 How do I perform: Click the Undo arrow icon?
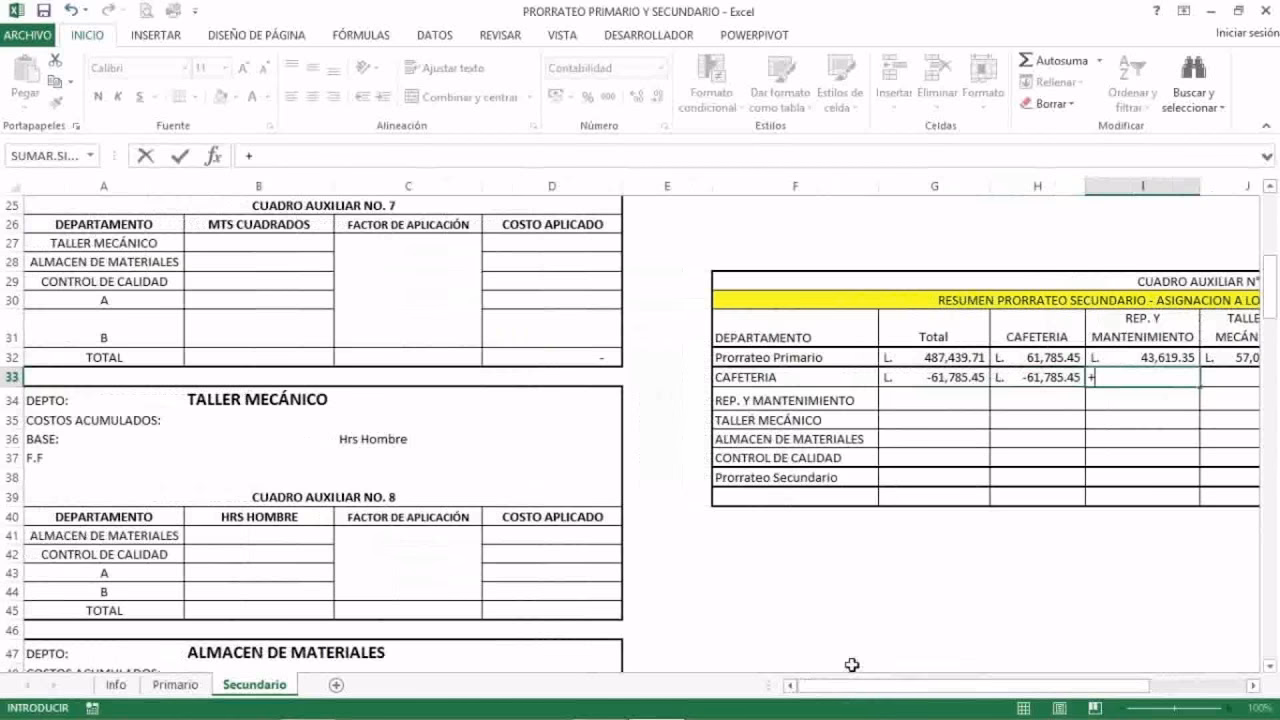pyautogui.click(x=71, y=11)
